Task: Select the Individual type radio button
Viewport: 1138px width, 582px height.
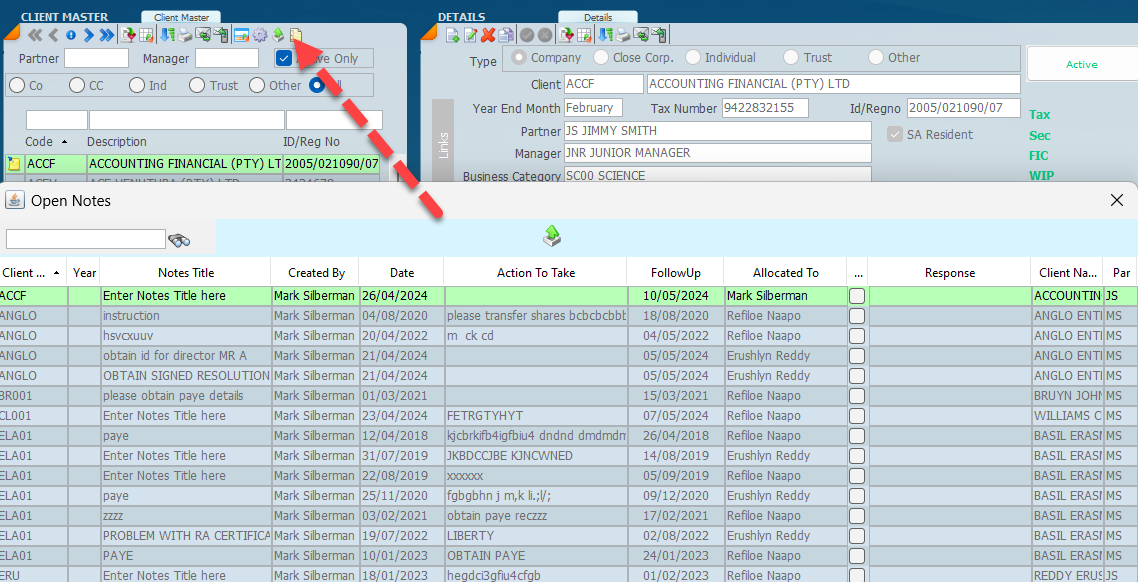Action: tap(695, 58)
